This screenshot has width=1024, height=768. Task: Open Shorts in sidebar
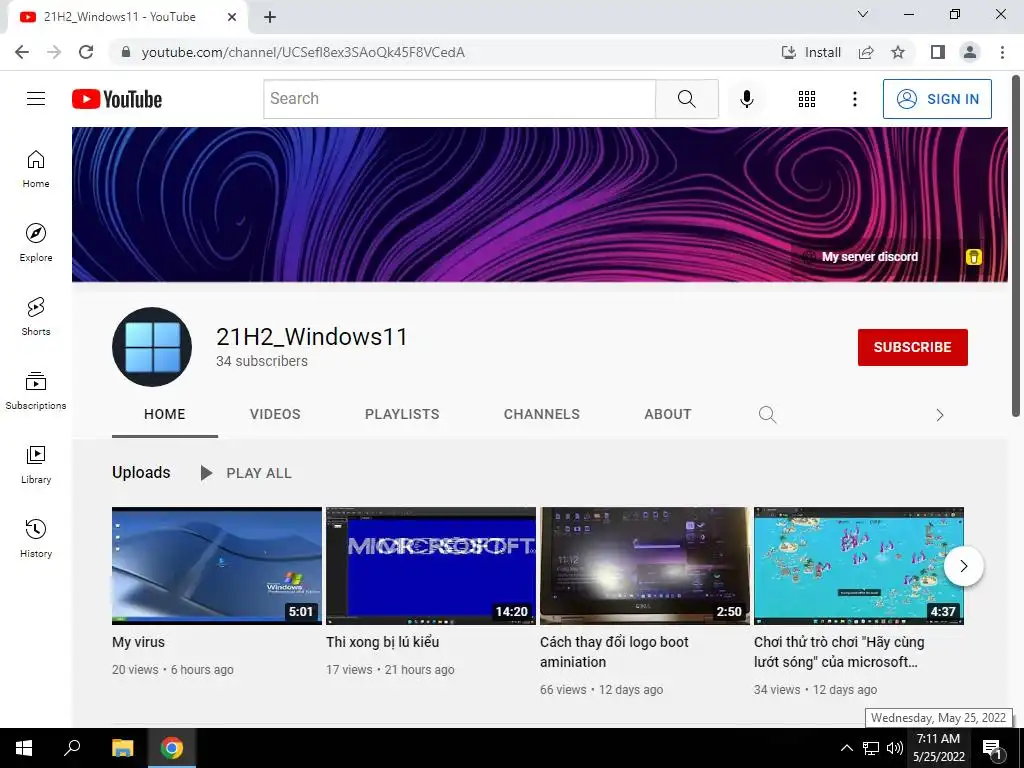coord(36,317)
